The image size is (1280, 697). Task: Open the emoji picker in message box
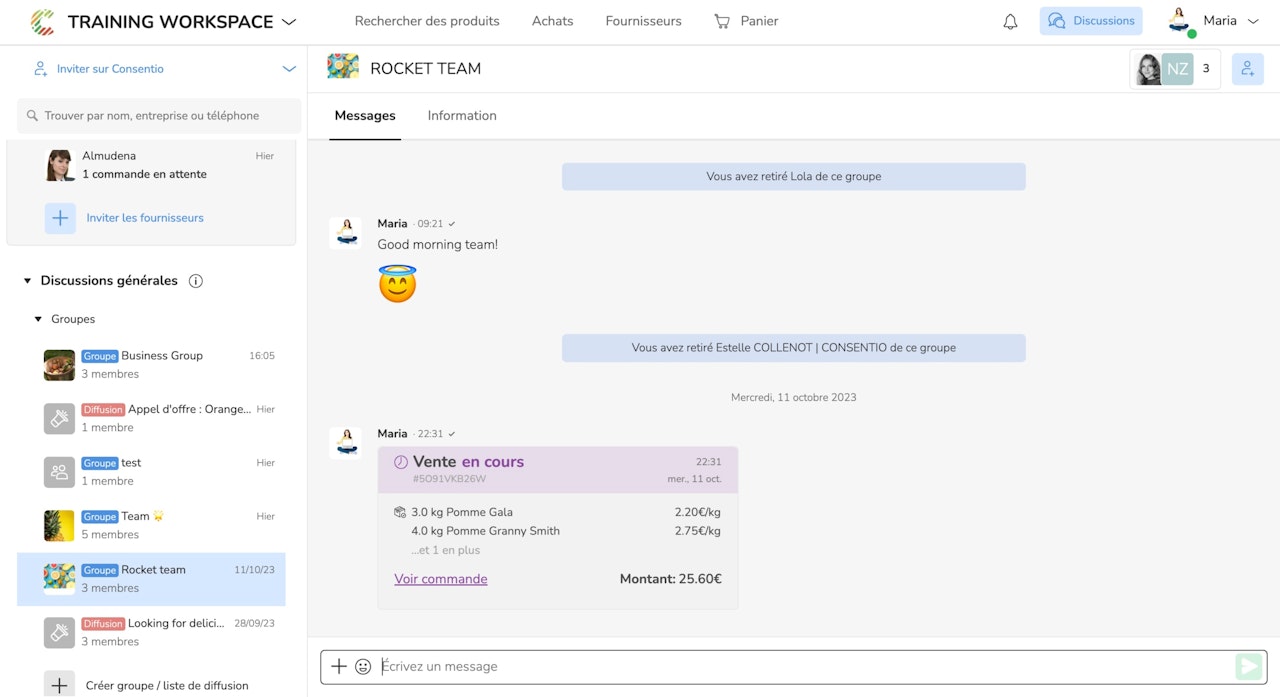[363, 667]
